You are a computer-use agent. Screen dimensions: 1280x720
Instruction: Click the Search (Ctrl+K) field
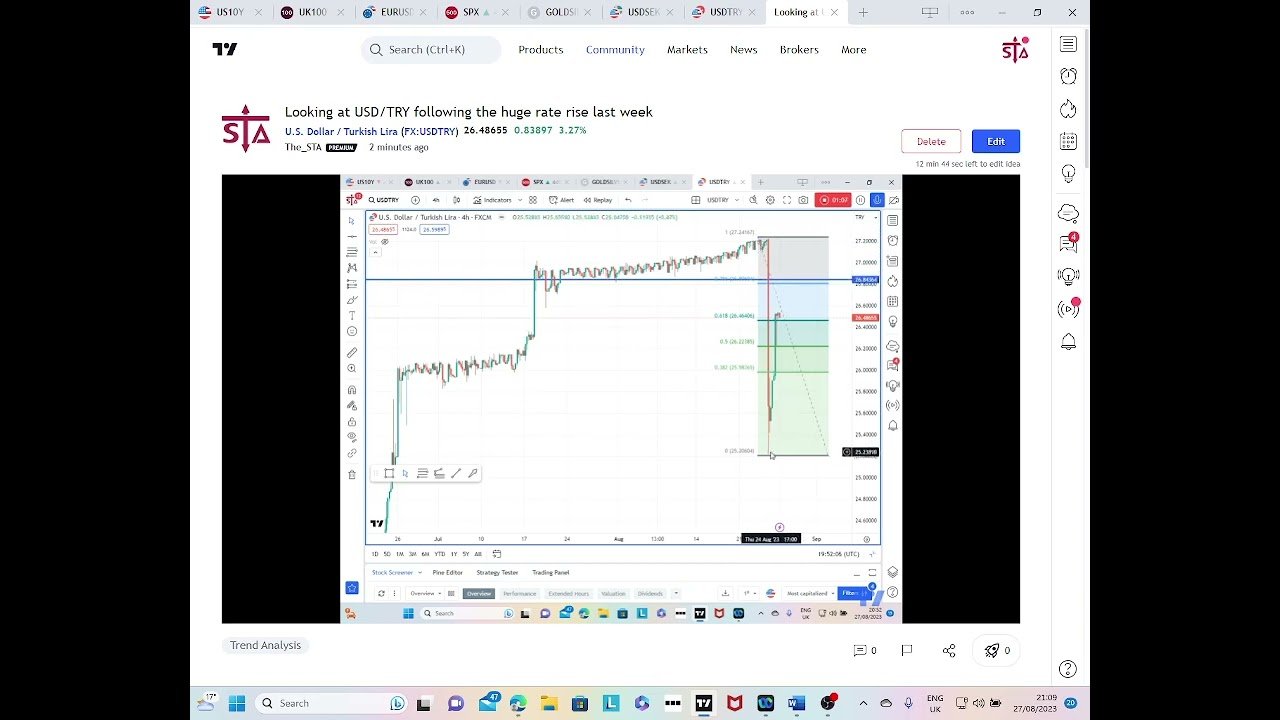coord(431,49)
